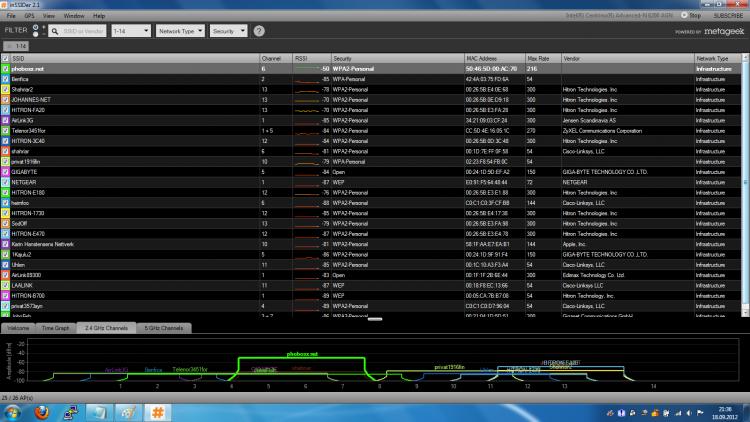Open the Windows Start menu
This screenshot has width=750, height=422.
click(12, 412)
